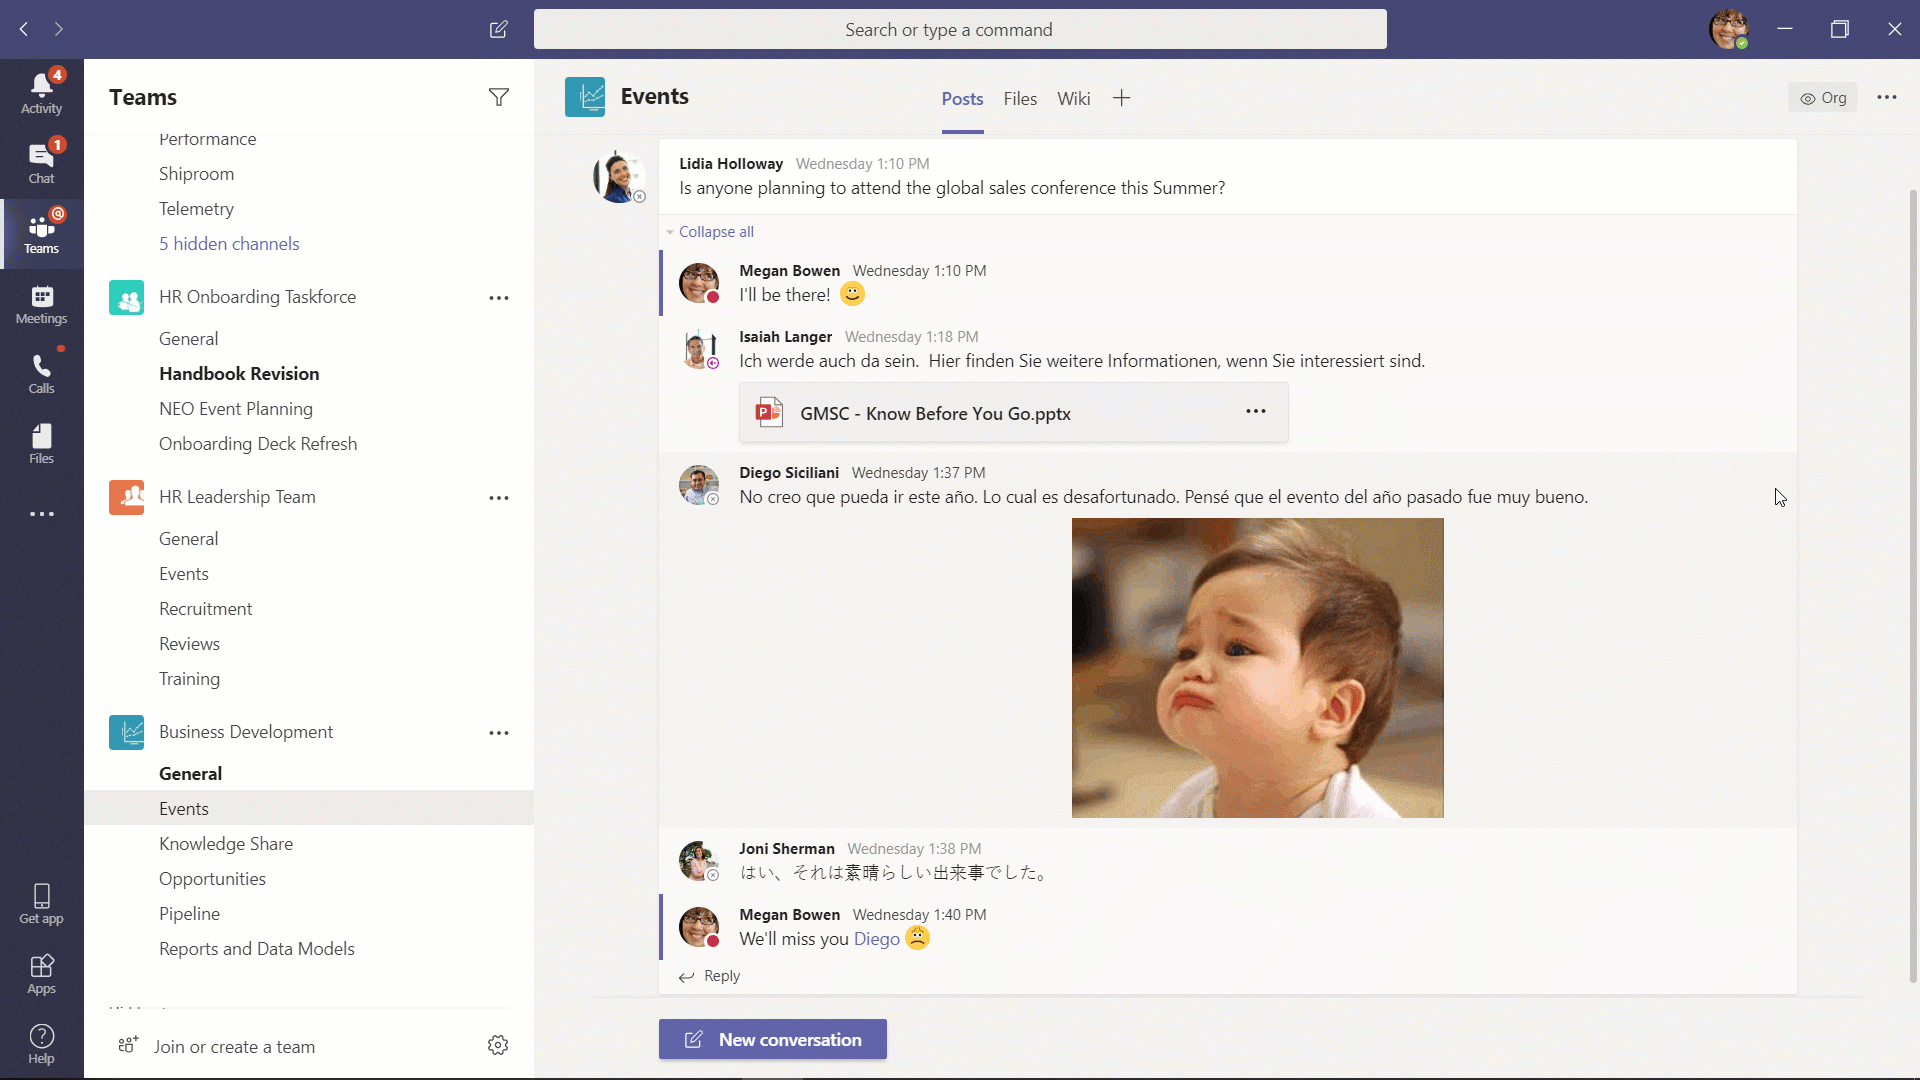Select the Posts tab in Events

tap(963, 98)
